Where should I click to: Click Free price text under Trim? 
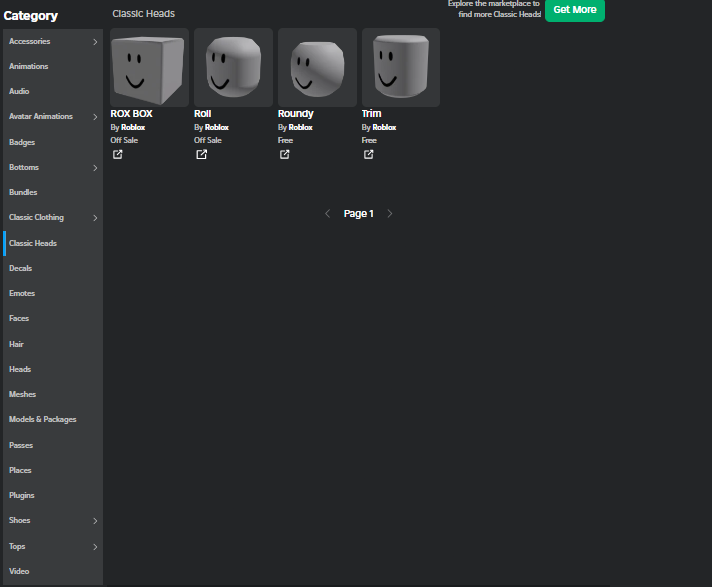tap(369, 140)
